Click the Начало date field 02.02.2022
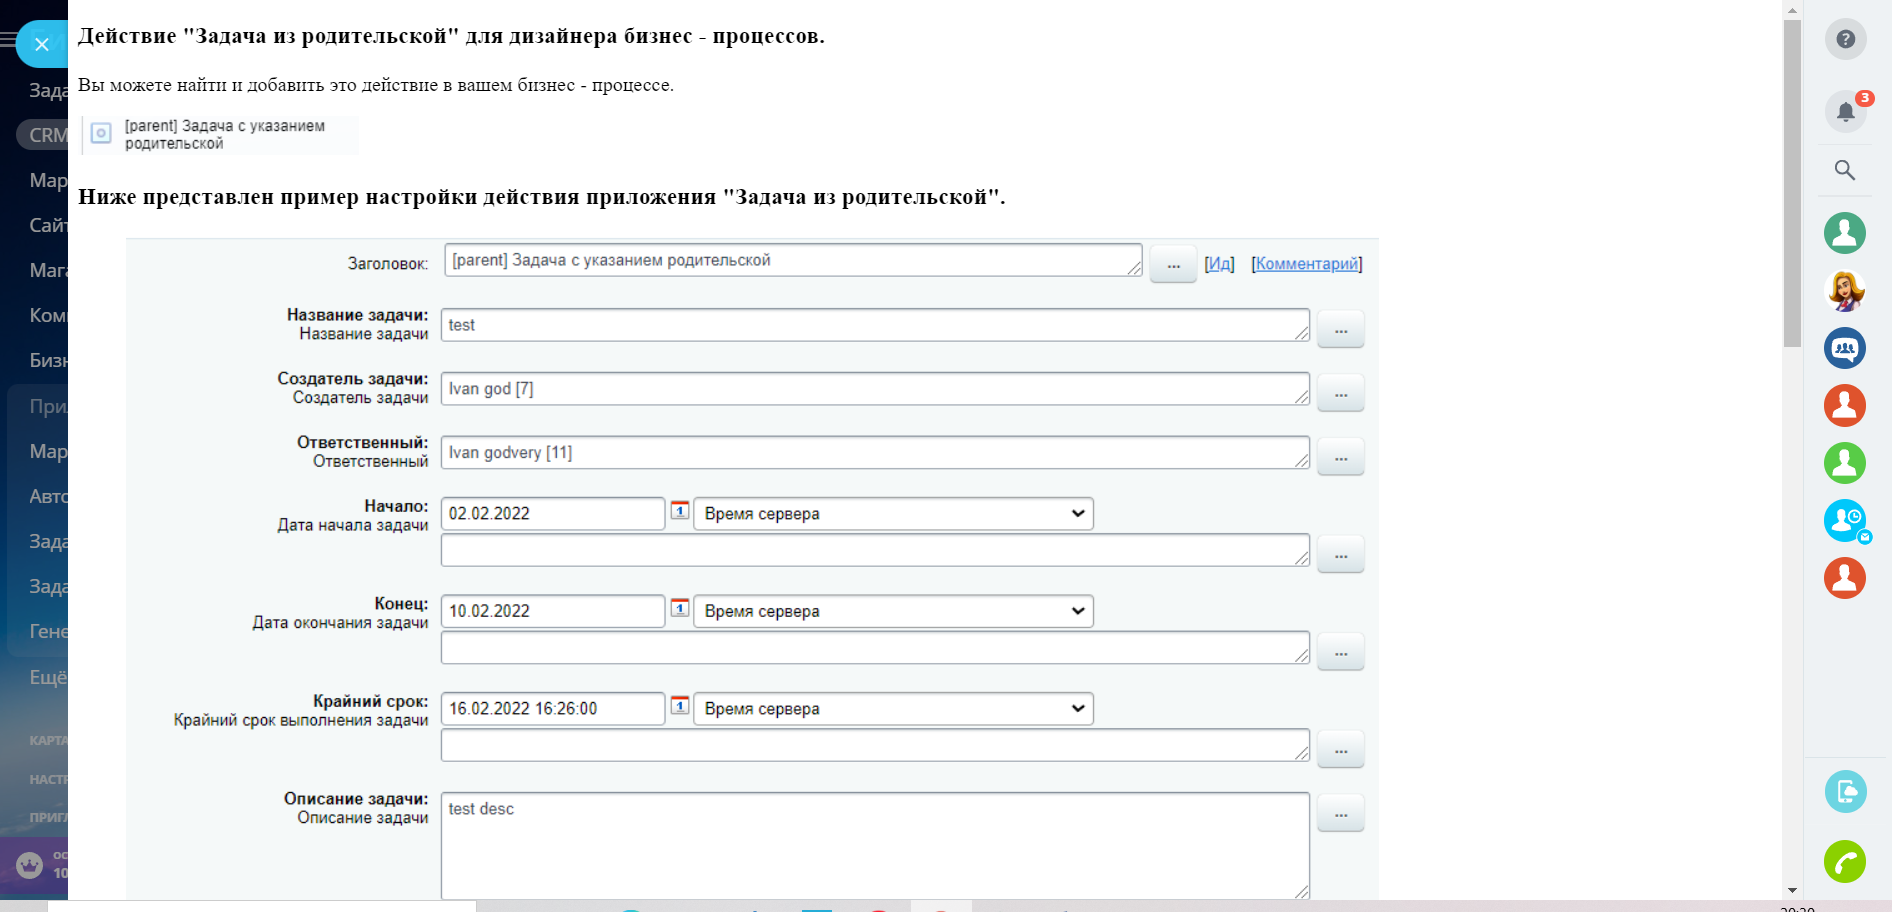 553,514
